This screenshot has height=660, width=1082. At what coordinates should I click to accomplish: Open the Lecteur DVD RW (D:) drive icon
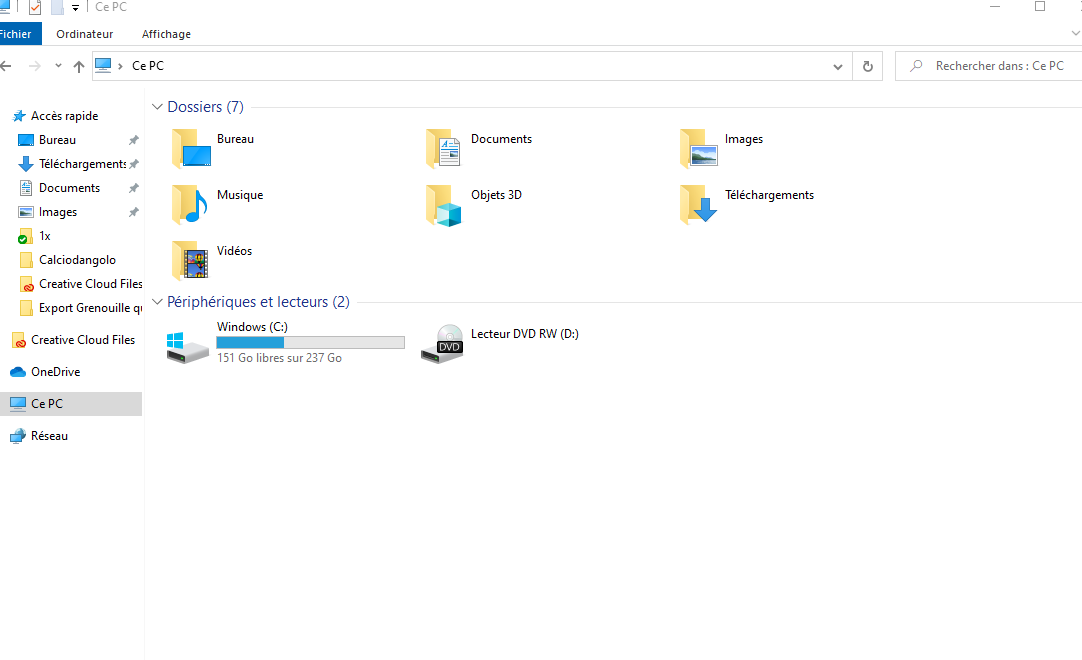click(442, 343)
